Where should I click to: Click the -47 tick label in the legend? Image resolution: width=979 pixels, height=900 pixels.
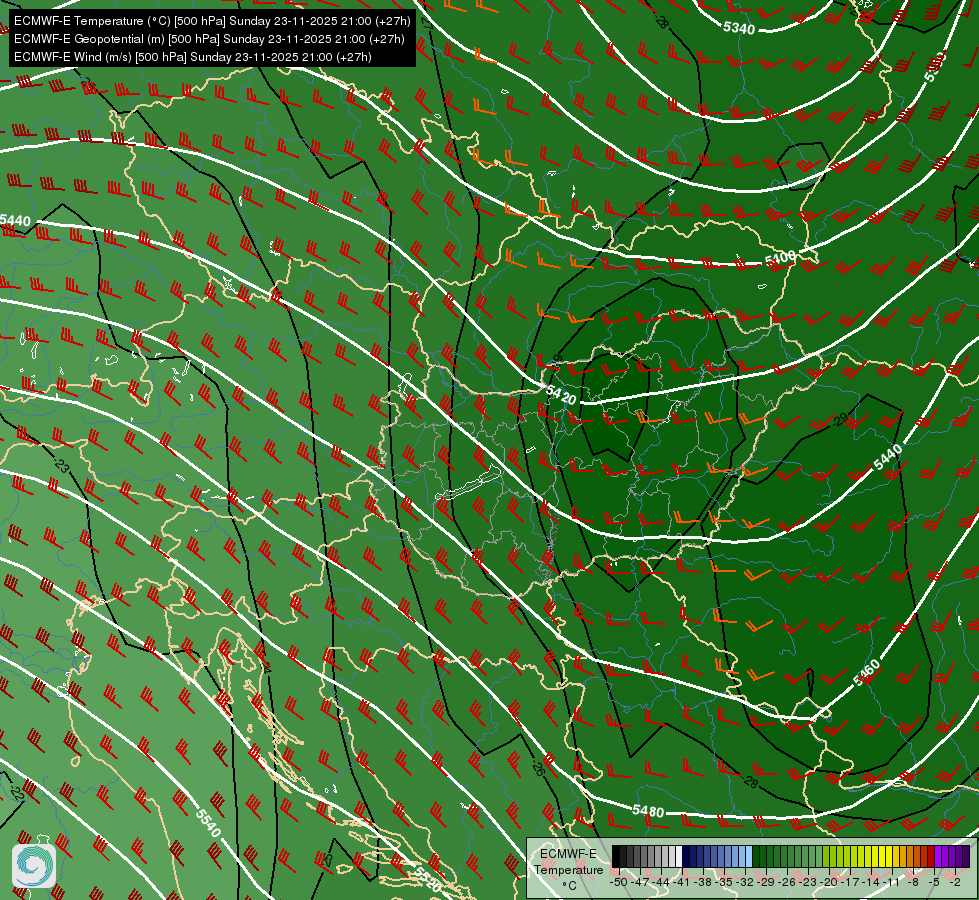pos(639,883)
